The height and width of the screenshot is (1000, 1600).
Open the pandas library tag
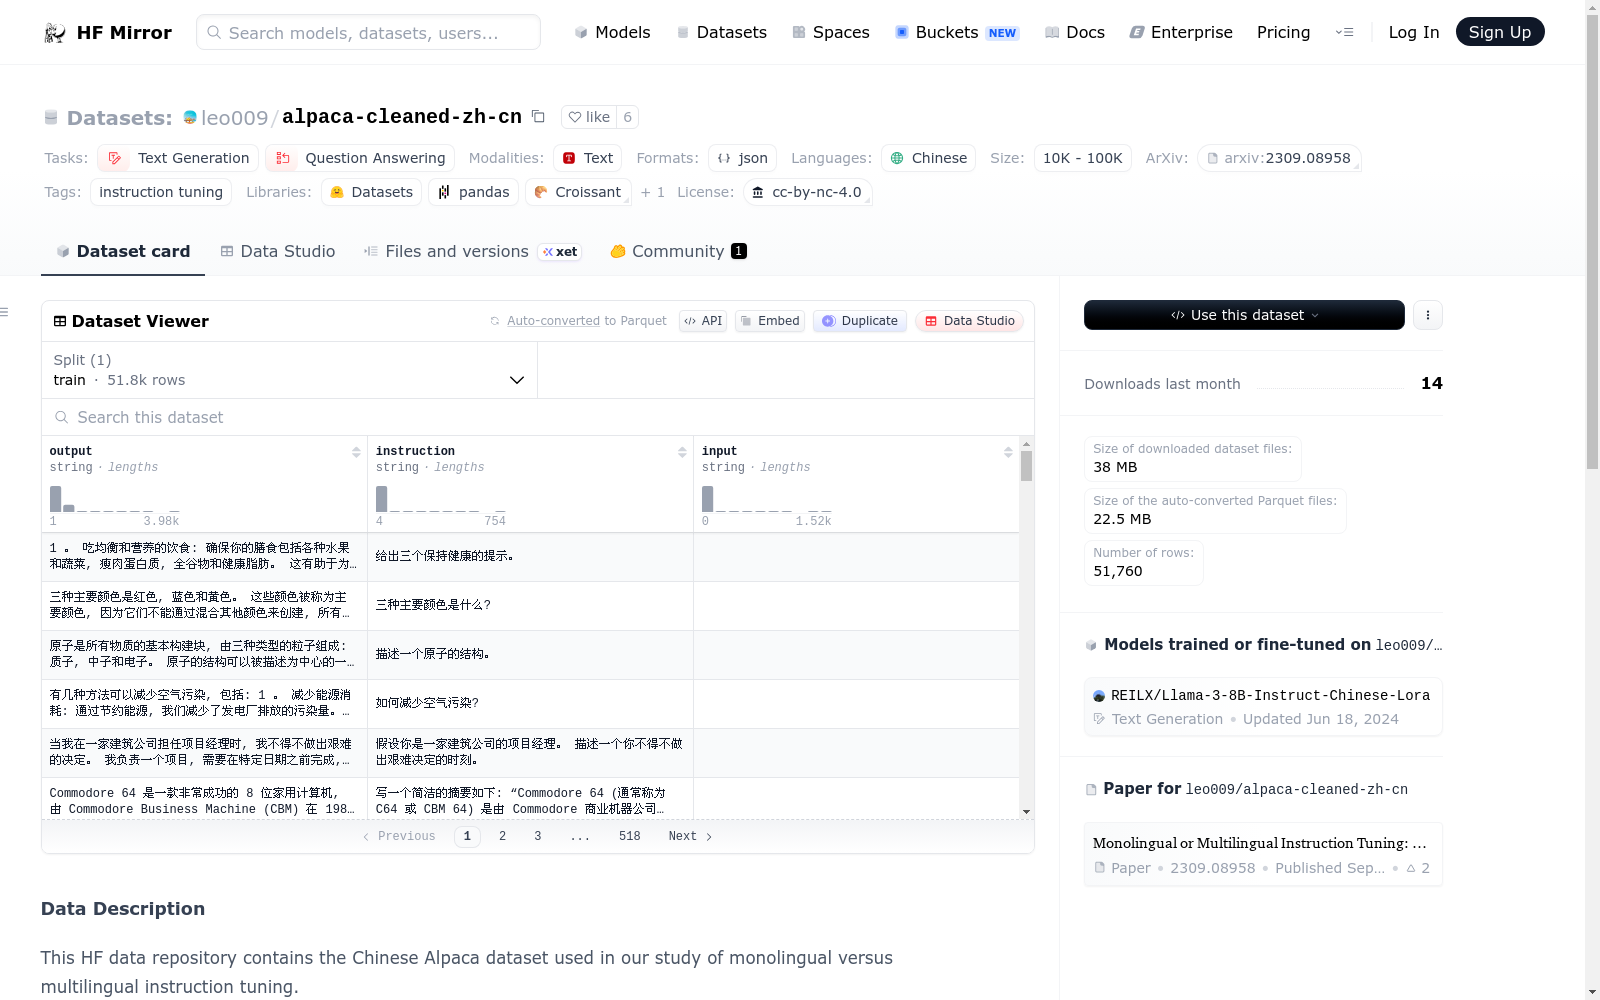(474, 192)
